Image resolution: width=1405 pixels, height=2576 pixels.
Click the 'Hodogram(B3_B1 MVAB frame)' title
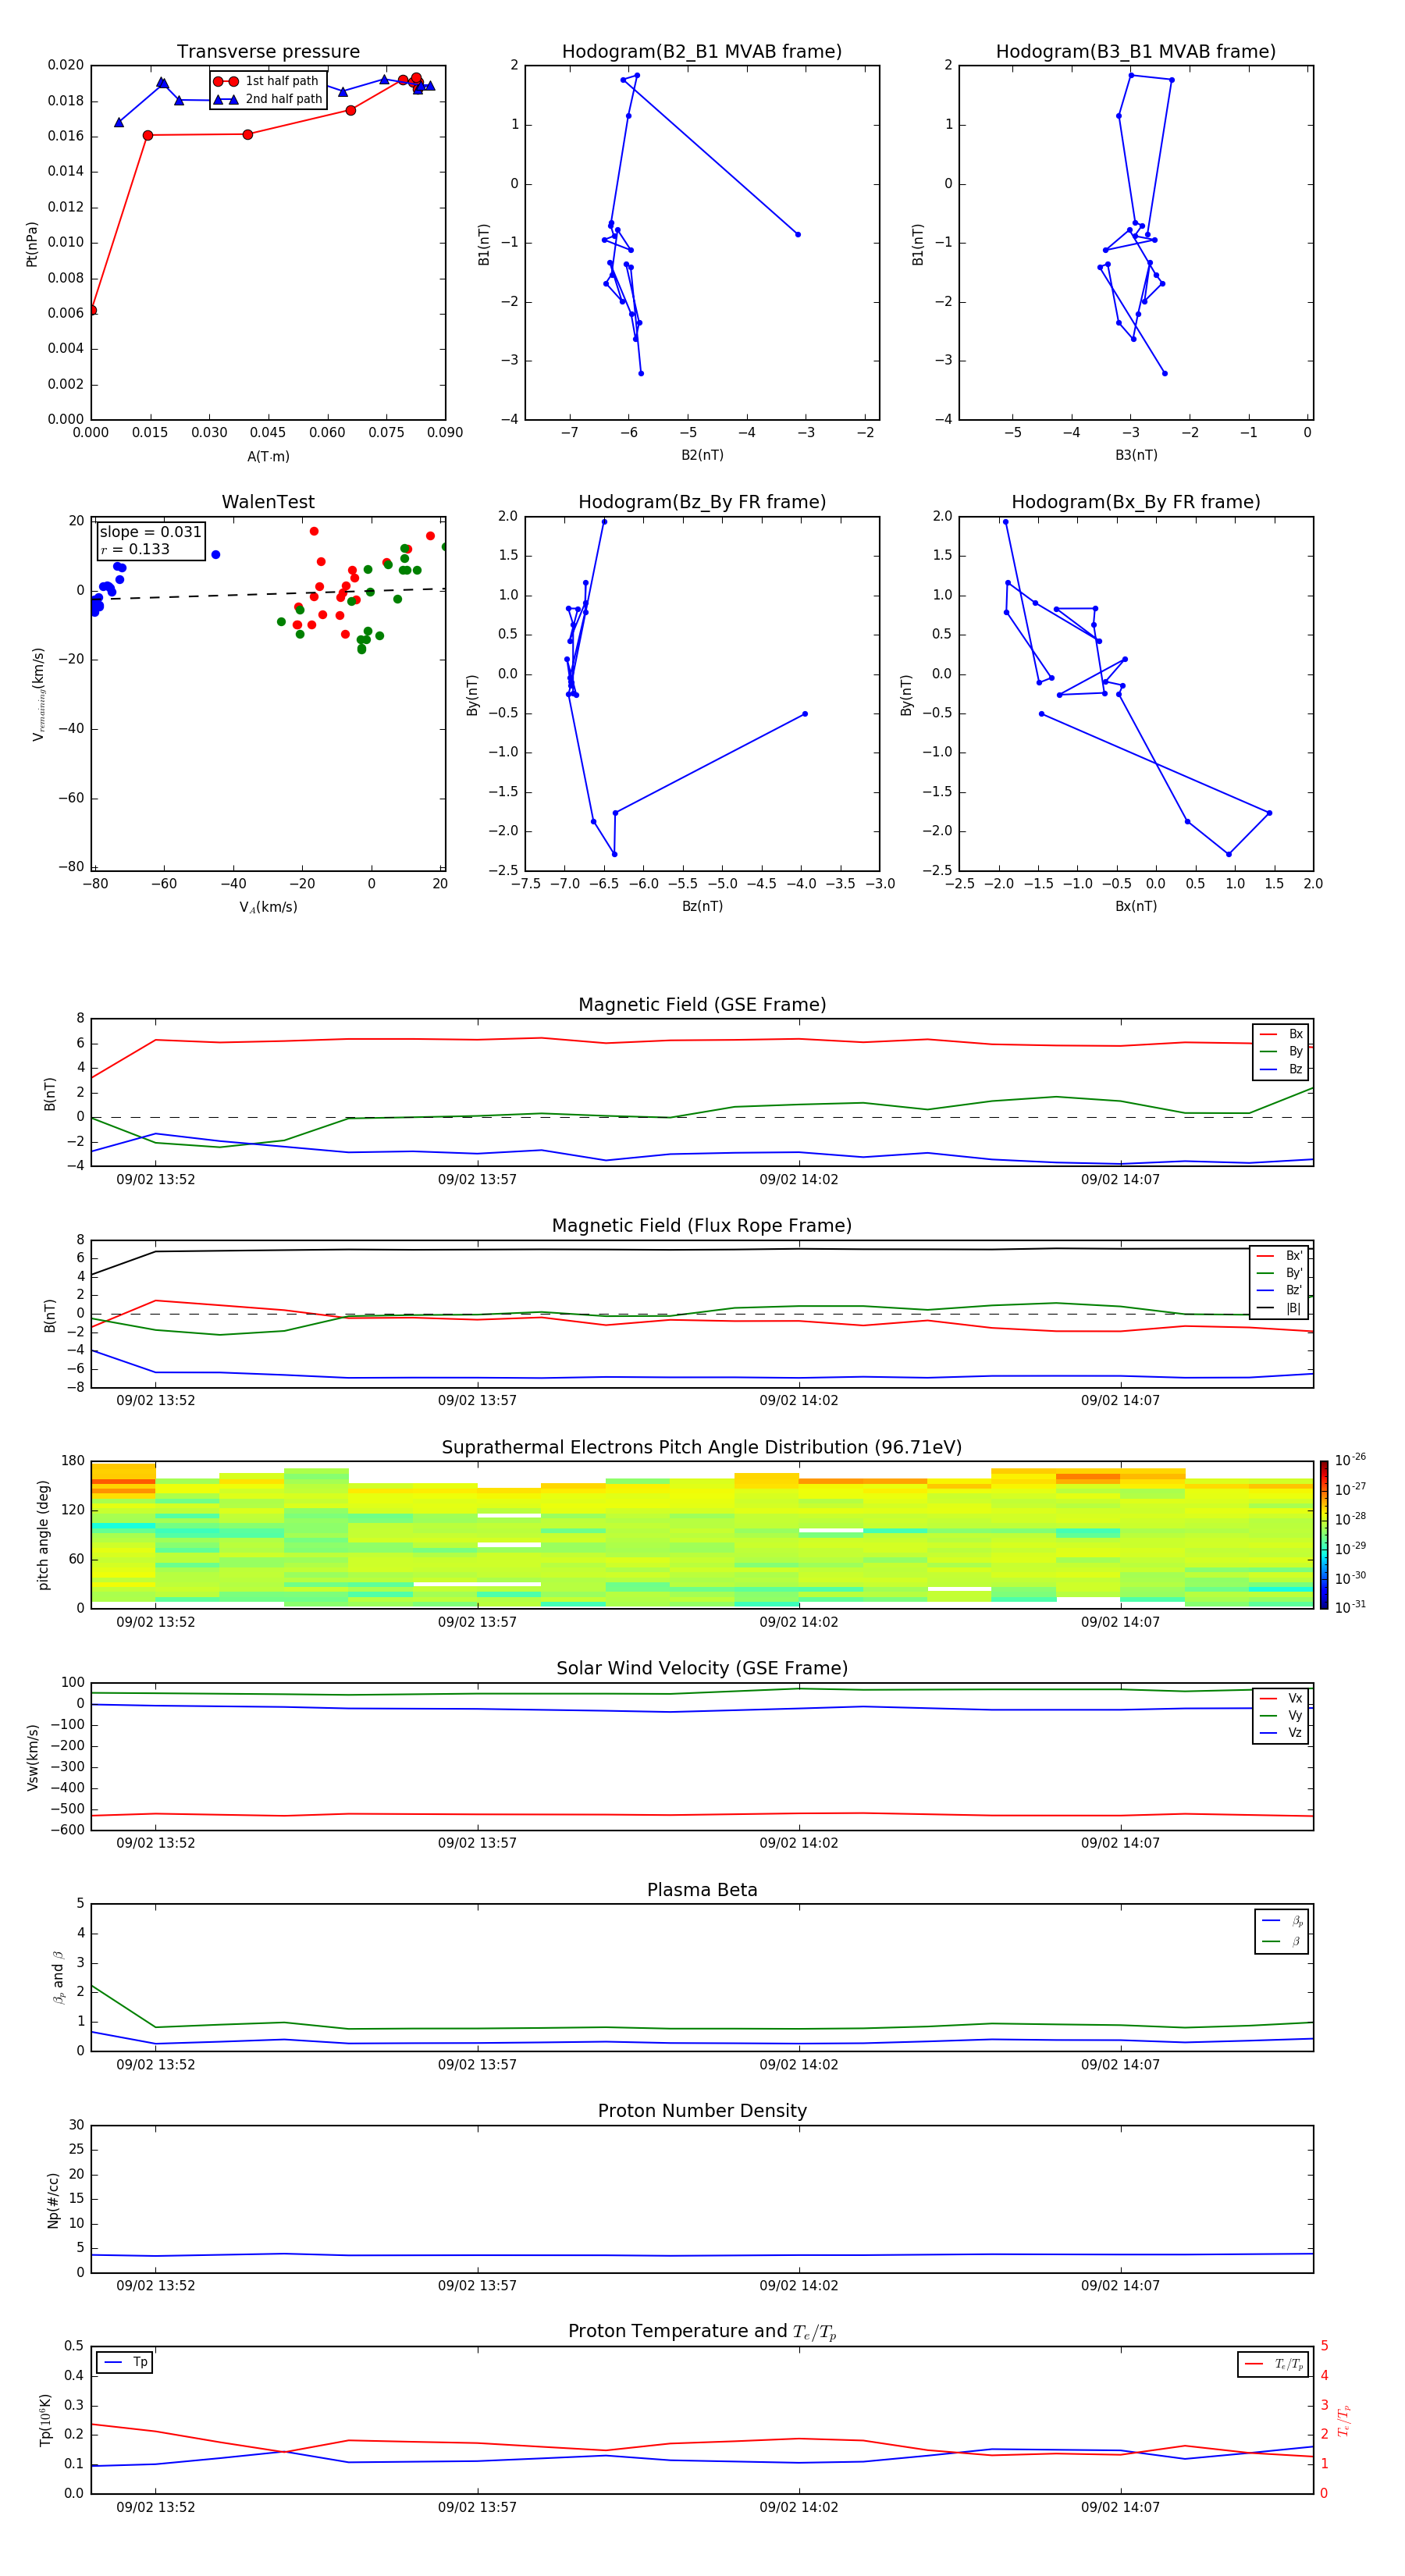(1136, 52)
